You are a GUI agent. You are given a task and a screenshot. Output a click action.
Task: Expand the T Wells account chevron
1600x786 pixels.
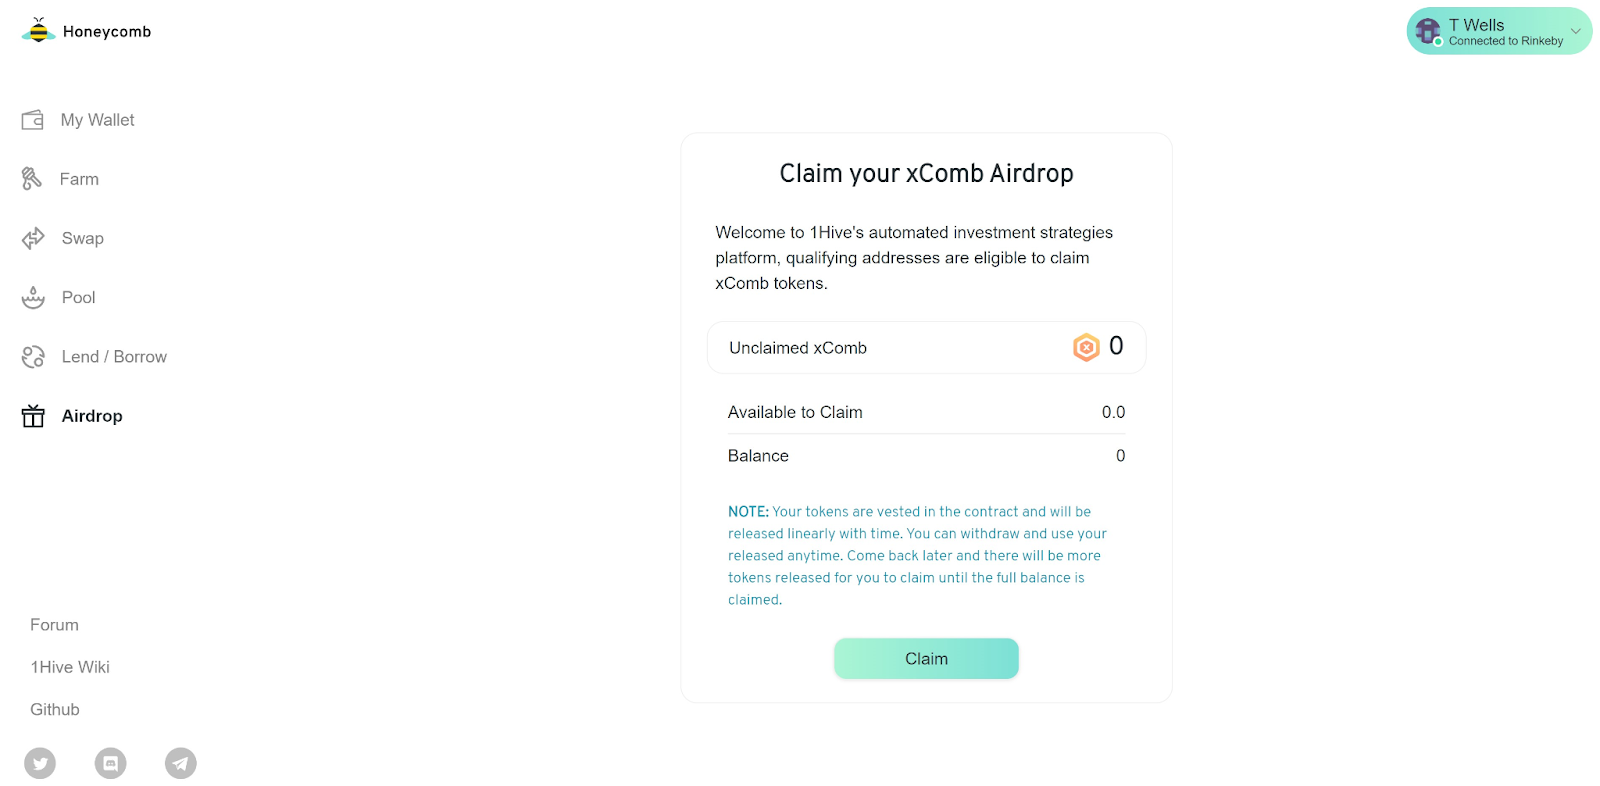coord(1575,31)
